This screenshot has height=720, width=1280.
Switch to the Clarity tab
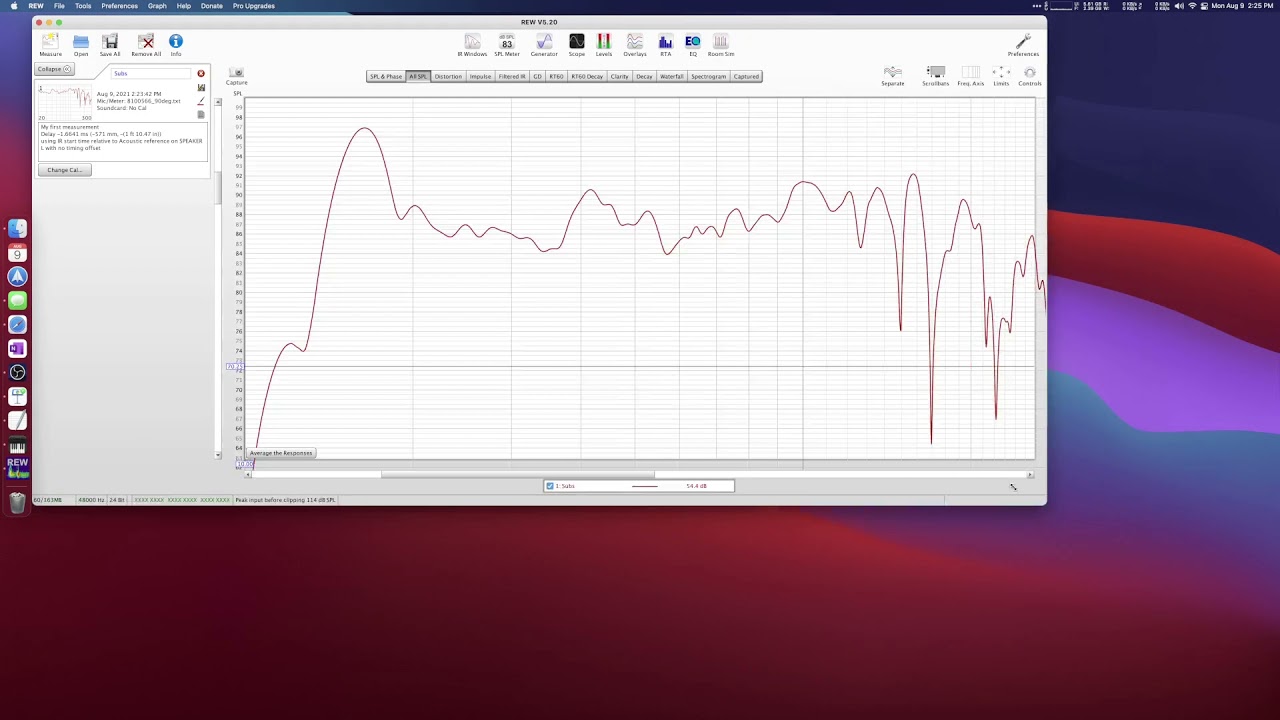click(620, 76)
